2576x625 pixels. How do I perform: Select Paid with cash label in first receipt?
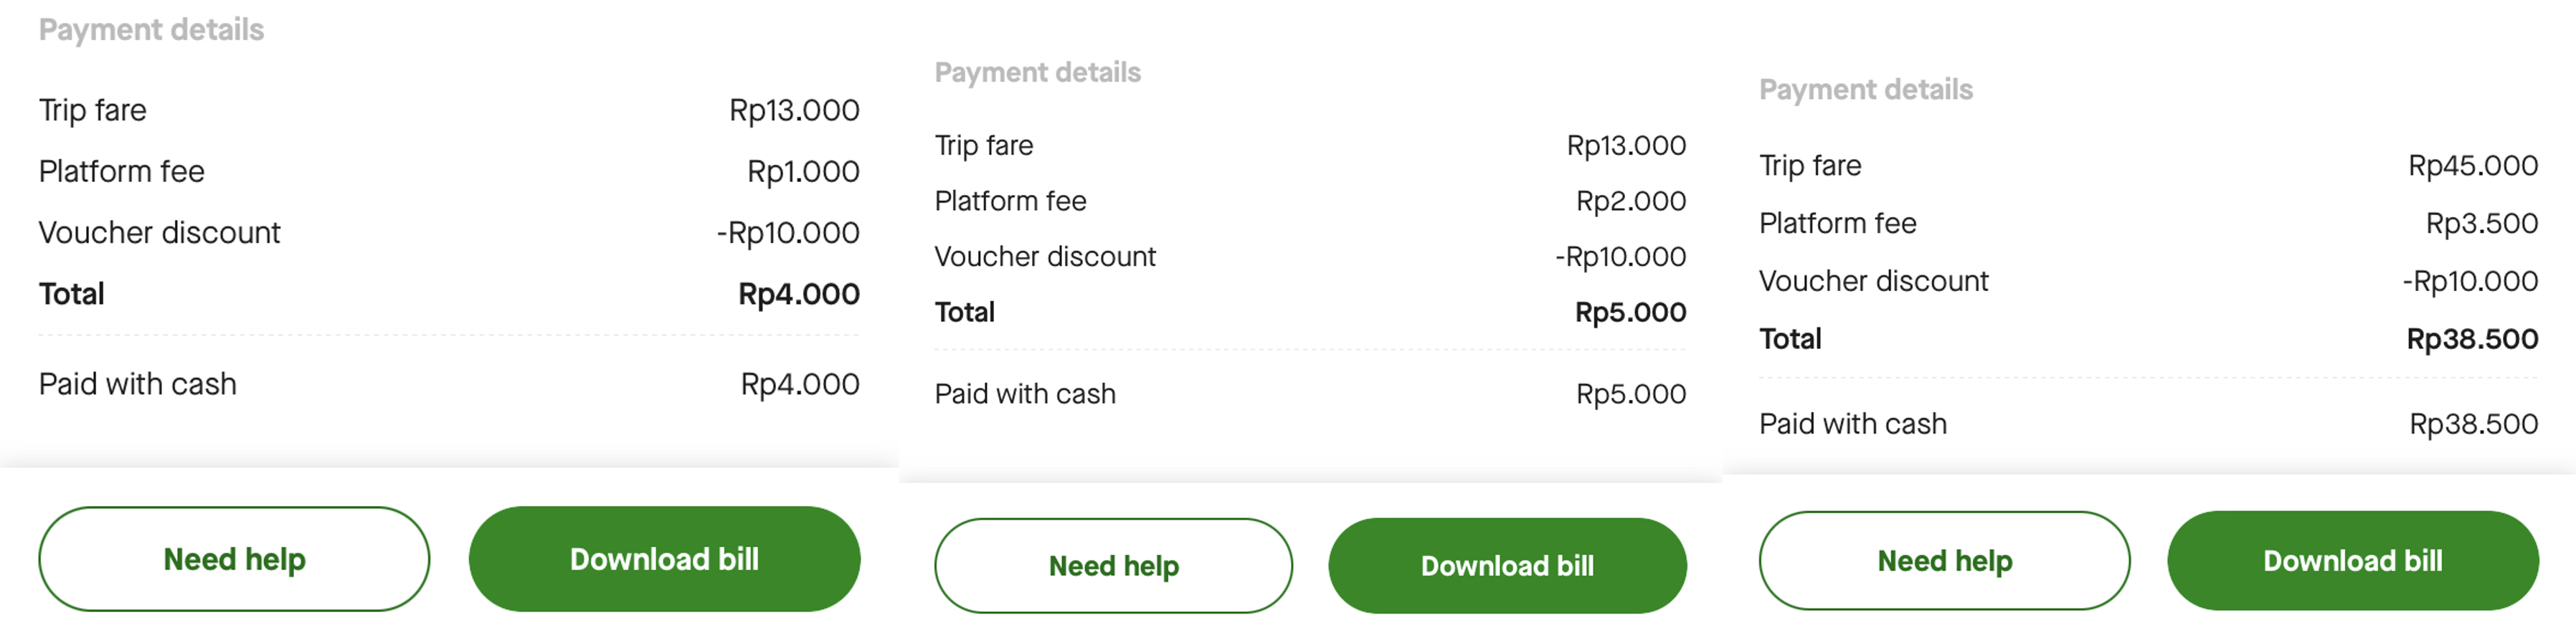138,384
